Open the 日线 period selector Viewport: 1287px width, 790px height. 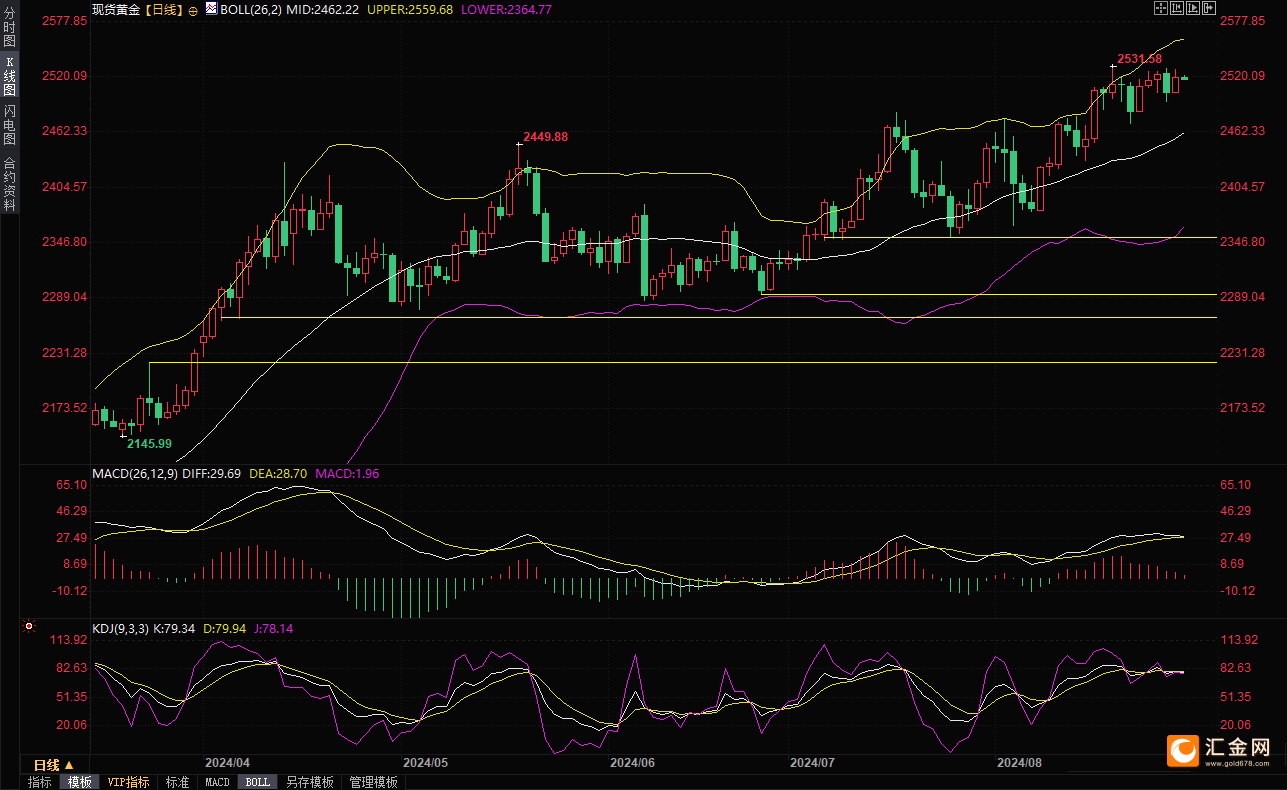point(55,765)
